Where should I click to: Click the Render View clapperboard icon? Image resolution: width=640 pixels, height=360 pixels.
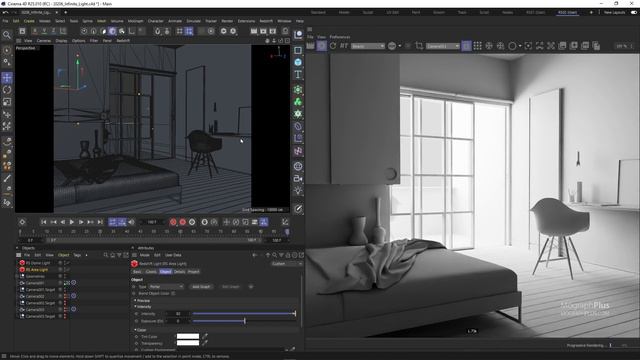point(254,31)
